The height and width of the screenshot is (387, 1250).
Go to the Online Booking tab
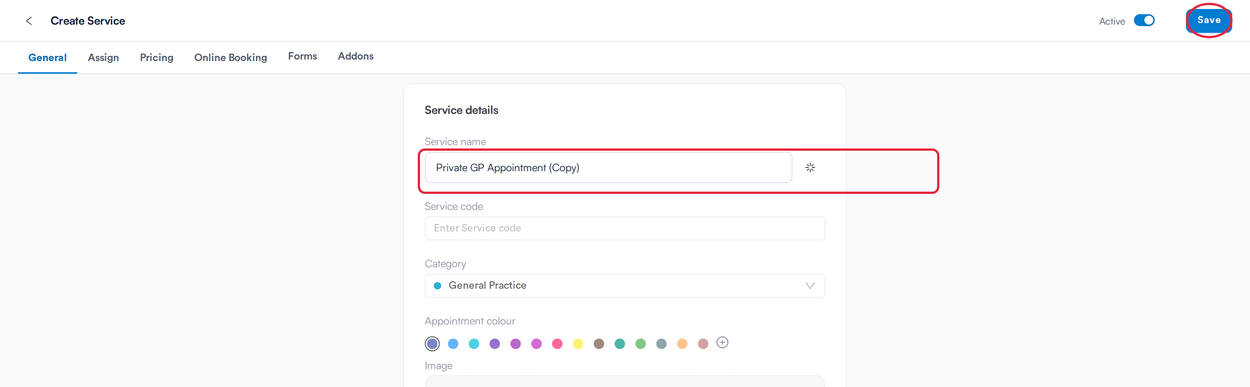click(230, 58)
